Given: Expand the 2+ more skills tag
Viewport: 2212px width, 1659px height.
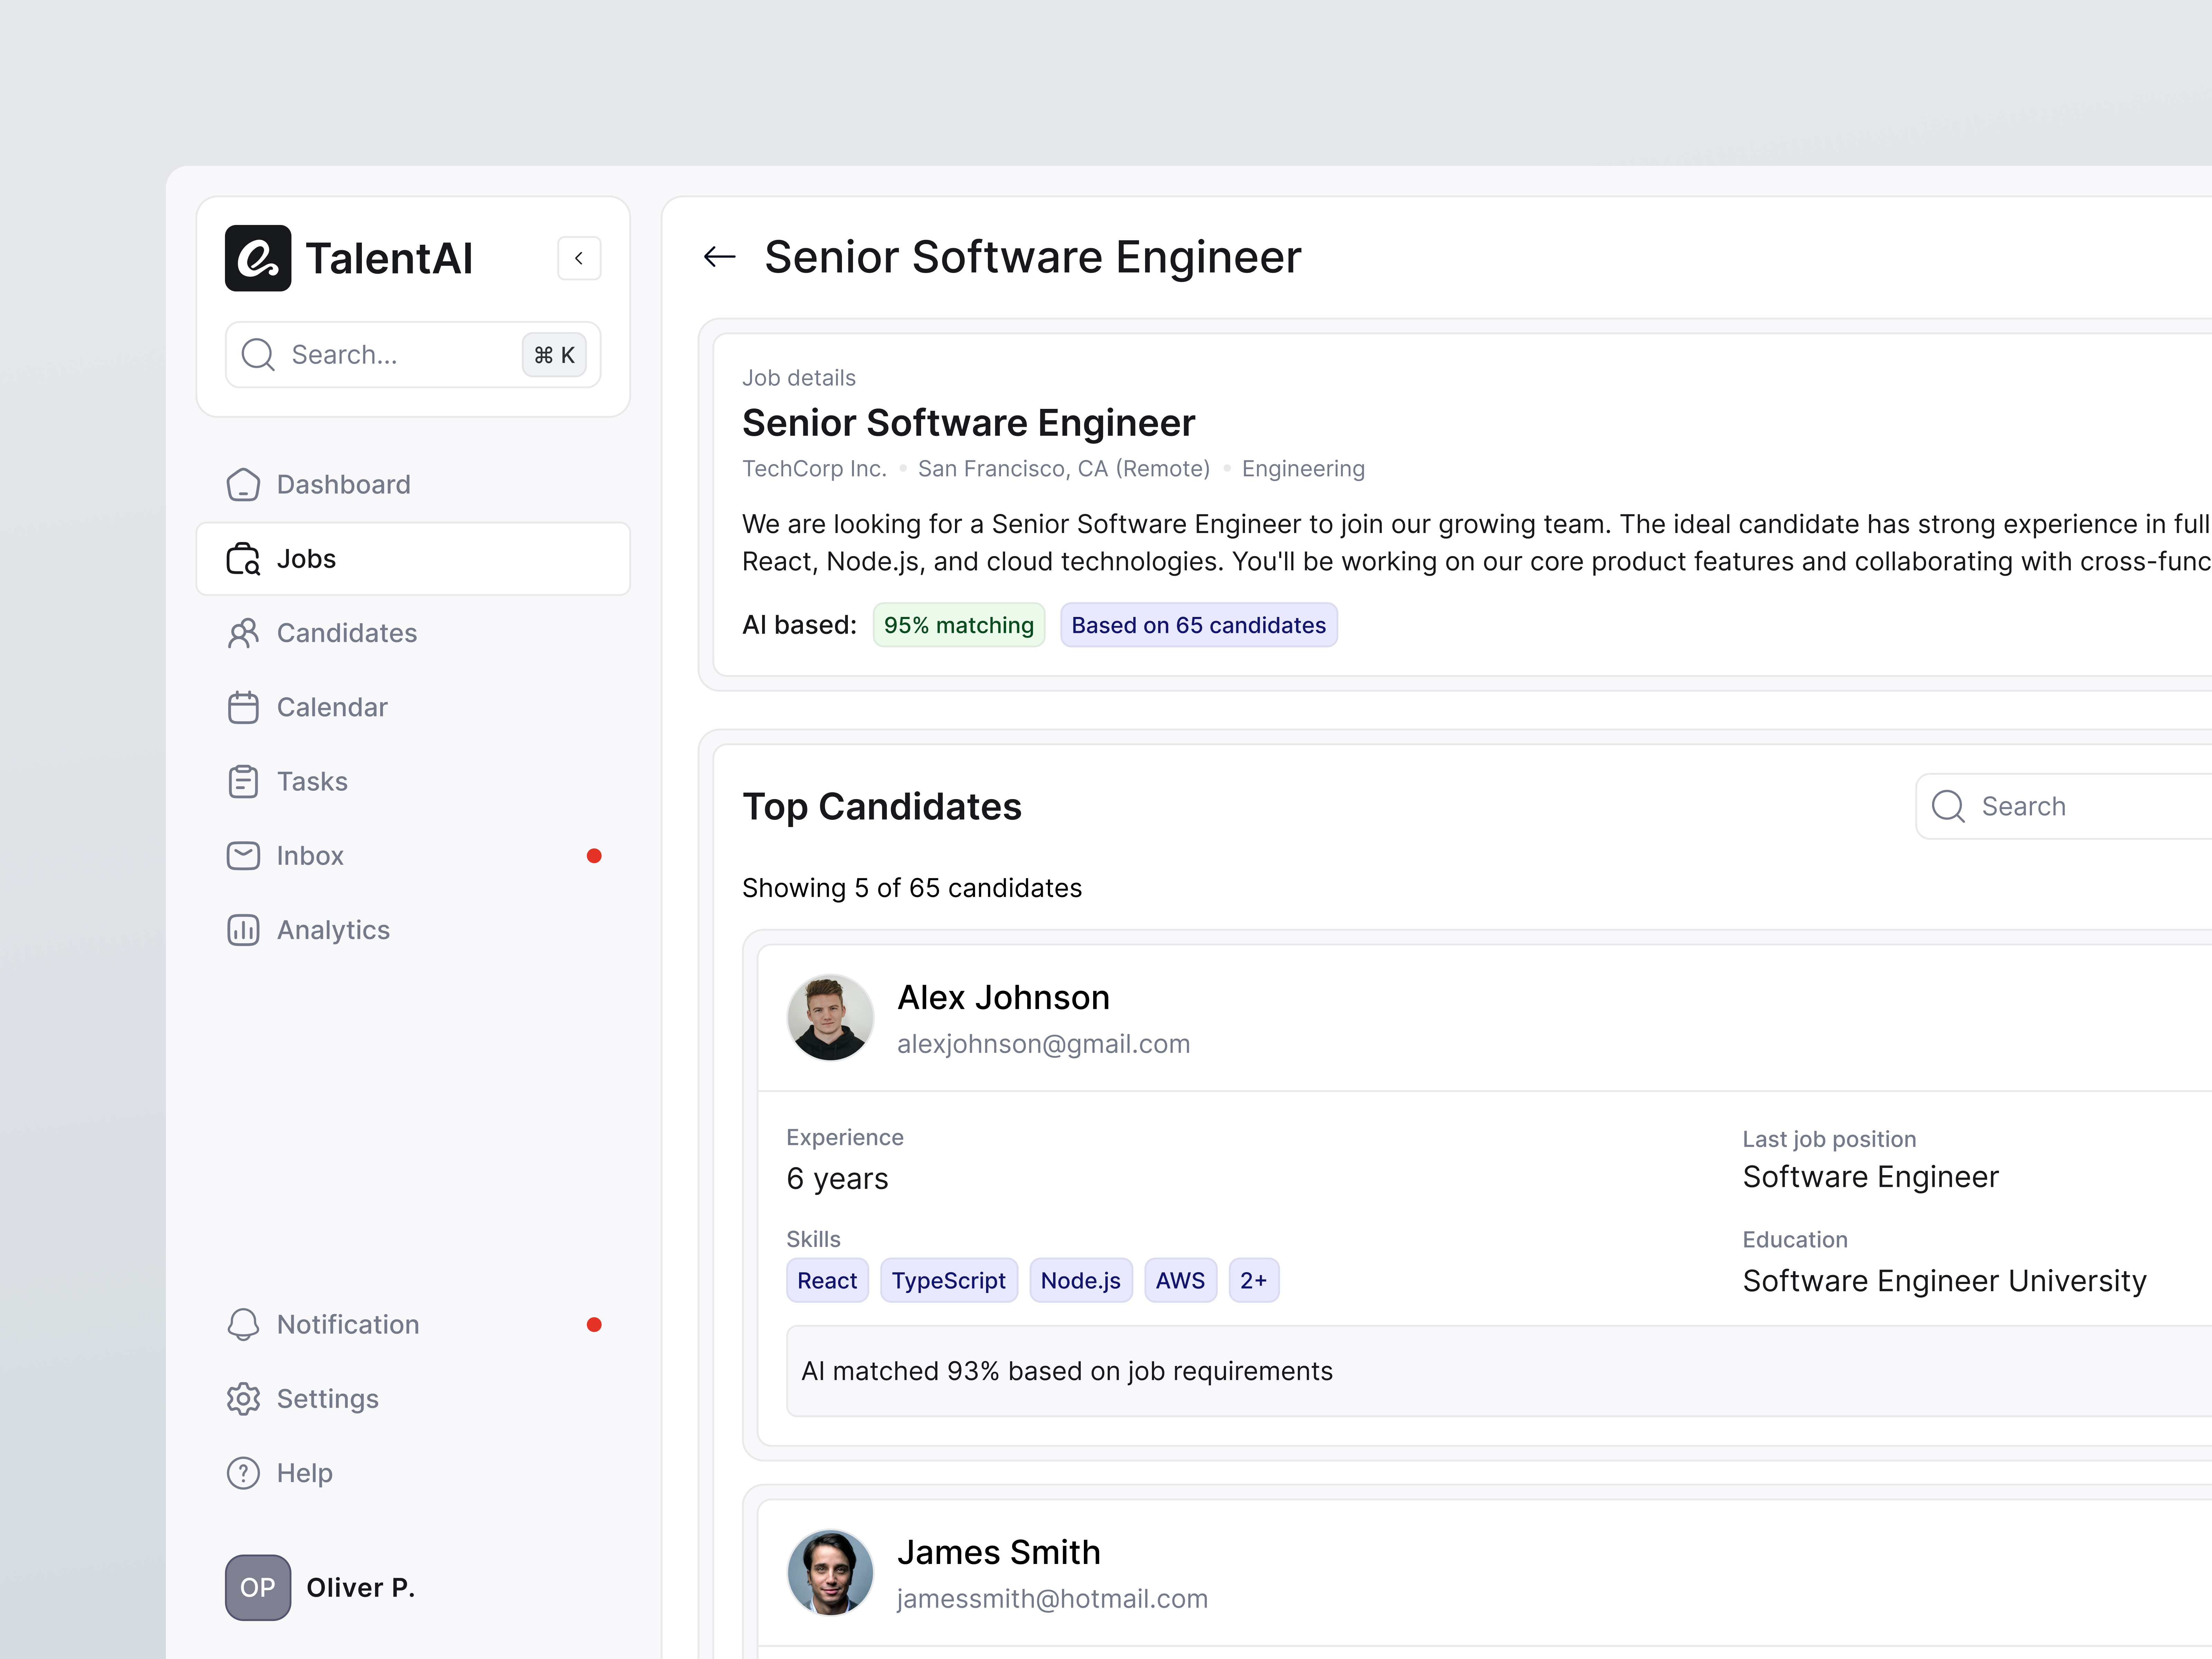Looking at the screenshot, I should pos(1254,1281).
